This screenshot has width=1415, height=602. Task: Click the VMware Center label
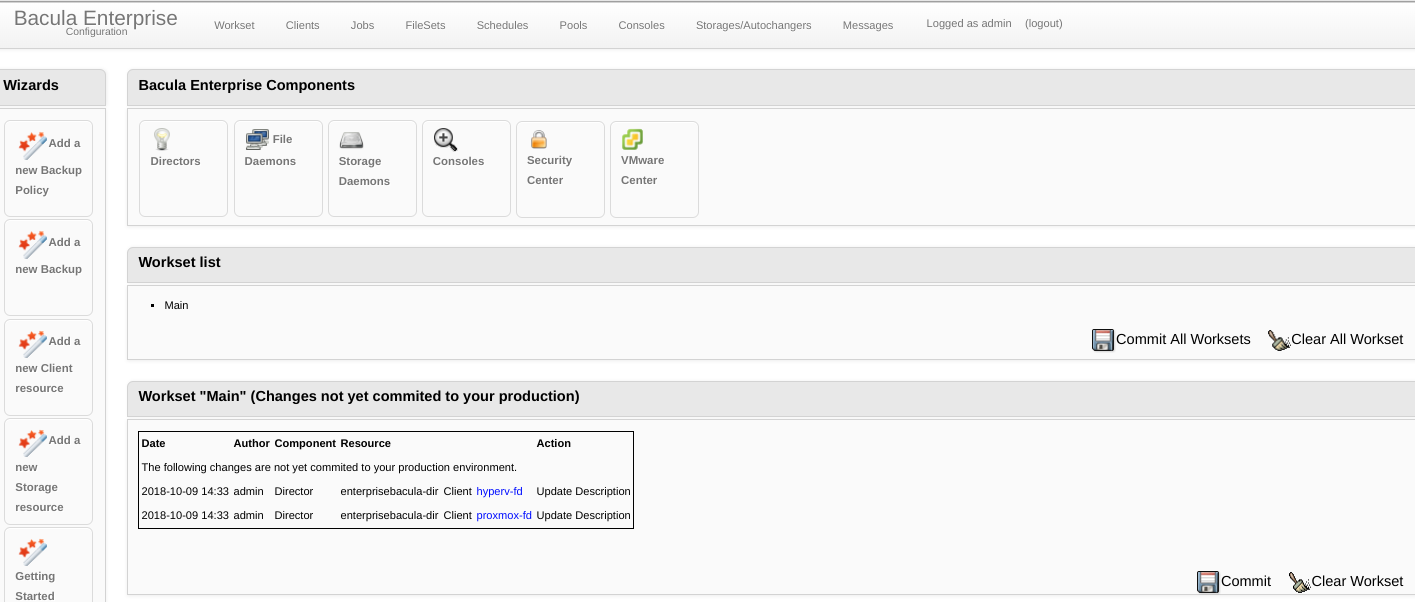click(x=642, y=170)
